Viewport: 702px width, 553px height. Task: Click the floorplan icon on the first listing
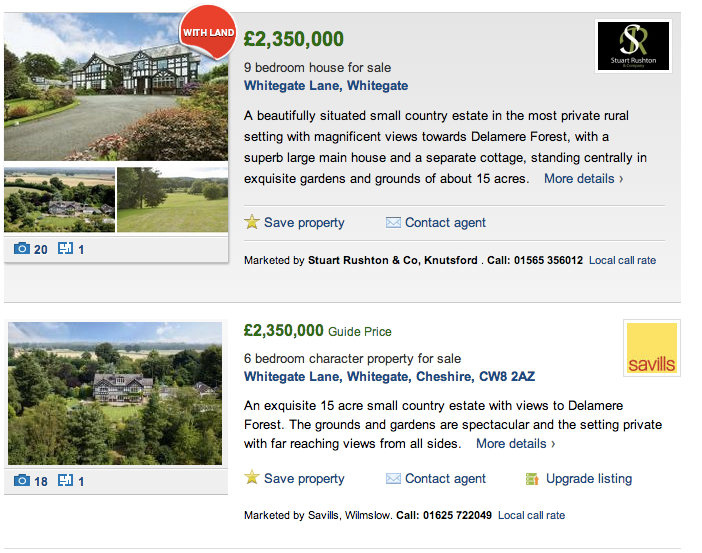[66, 248]
